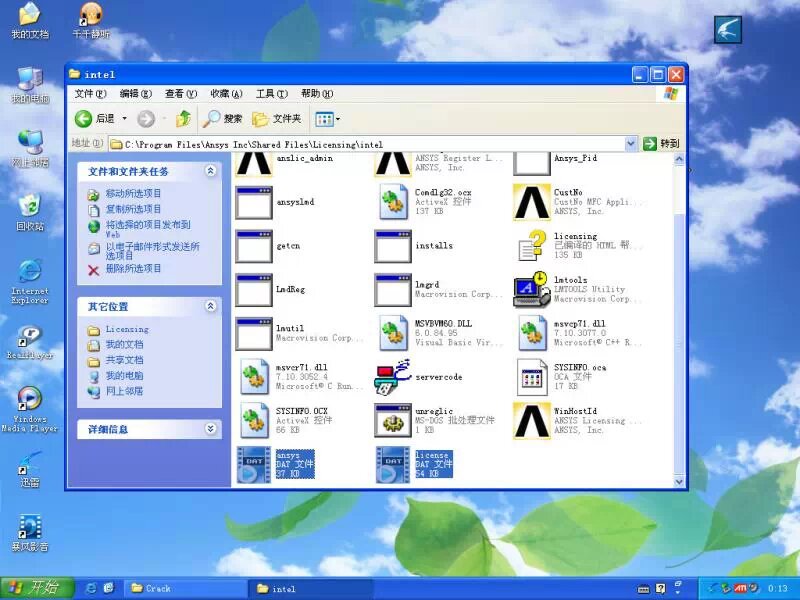Select the servercode file icon
Viewport: 800px width, 600px height.
click(x=393, y=377)
